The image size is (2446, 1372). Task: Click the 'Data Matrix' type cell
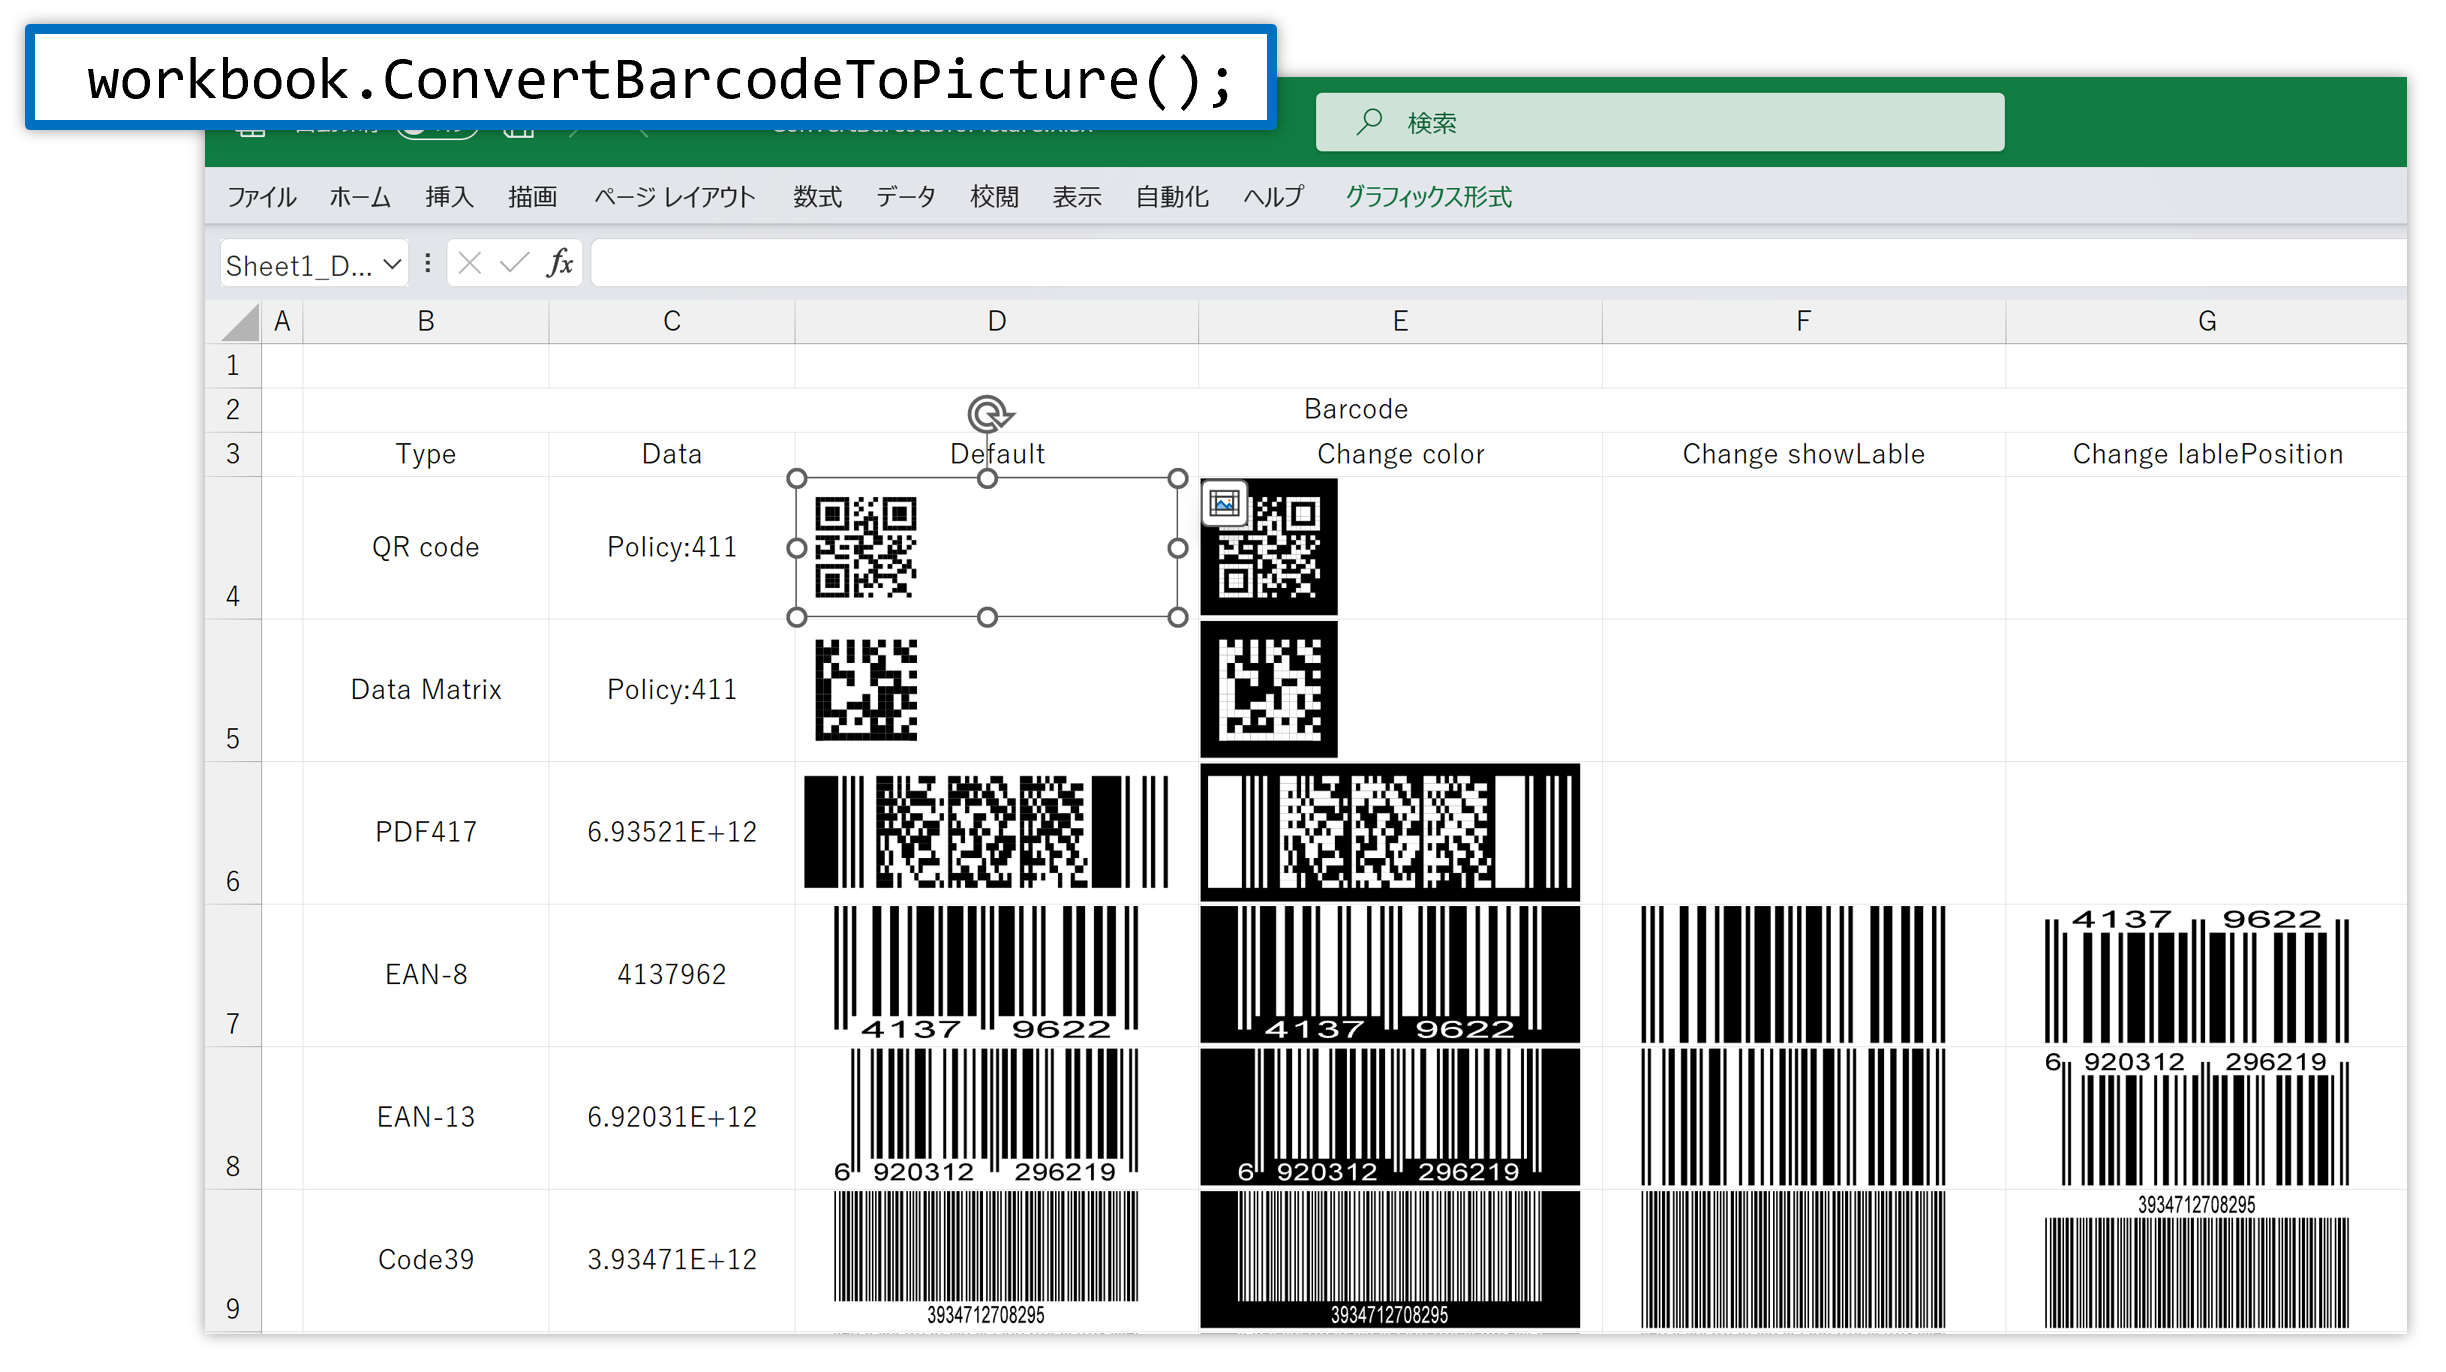click(x=426, y=690)
